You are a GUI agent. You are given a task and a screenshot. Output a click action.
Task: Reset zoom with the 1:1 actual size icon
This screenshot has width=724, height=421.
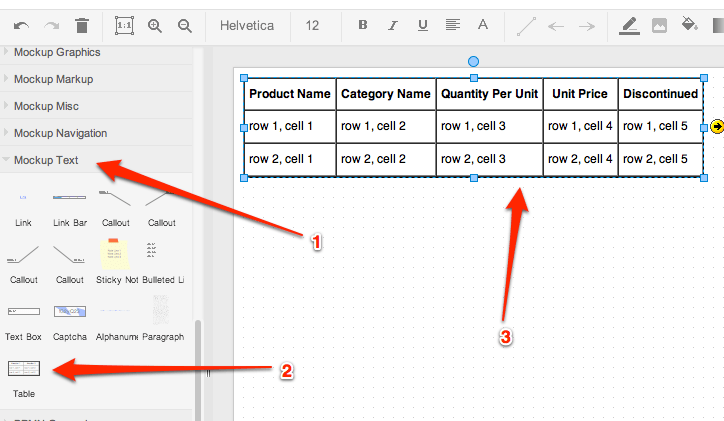click(124, 25)
